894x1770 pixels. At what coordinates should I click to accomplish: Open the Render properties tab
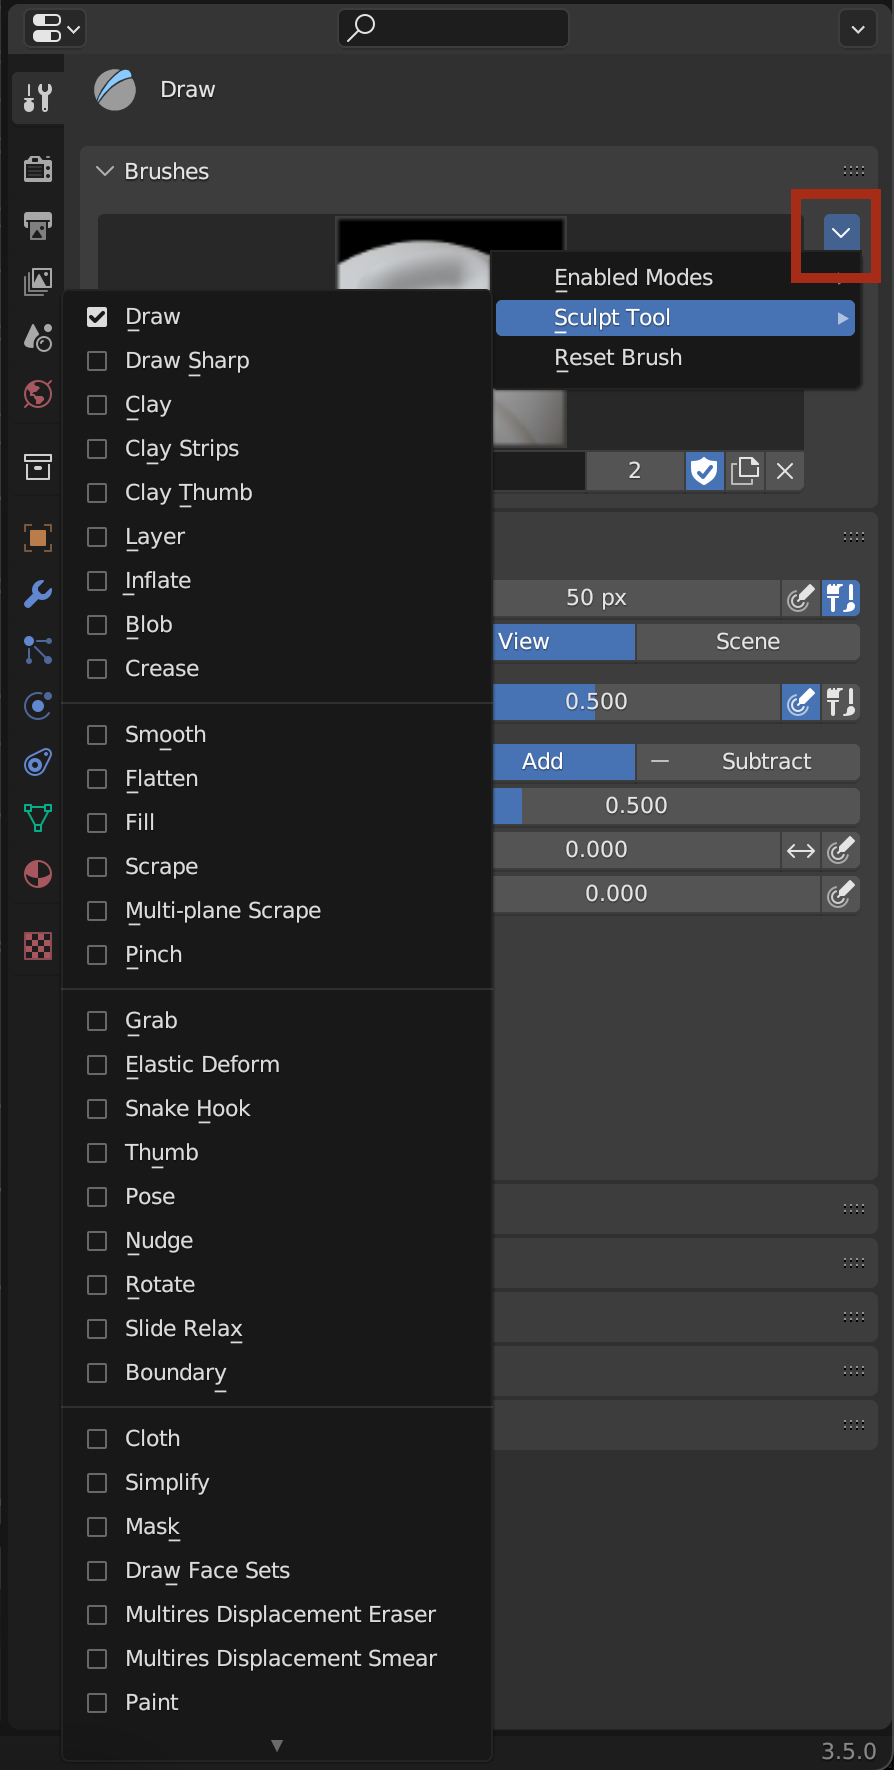click(38, 169)
